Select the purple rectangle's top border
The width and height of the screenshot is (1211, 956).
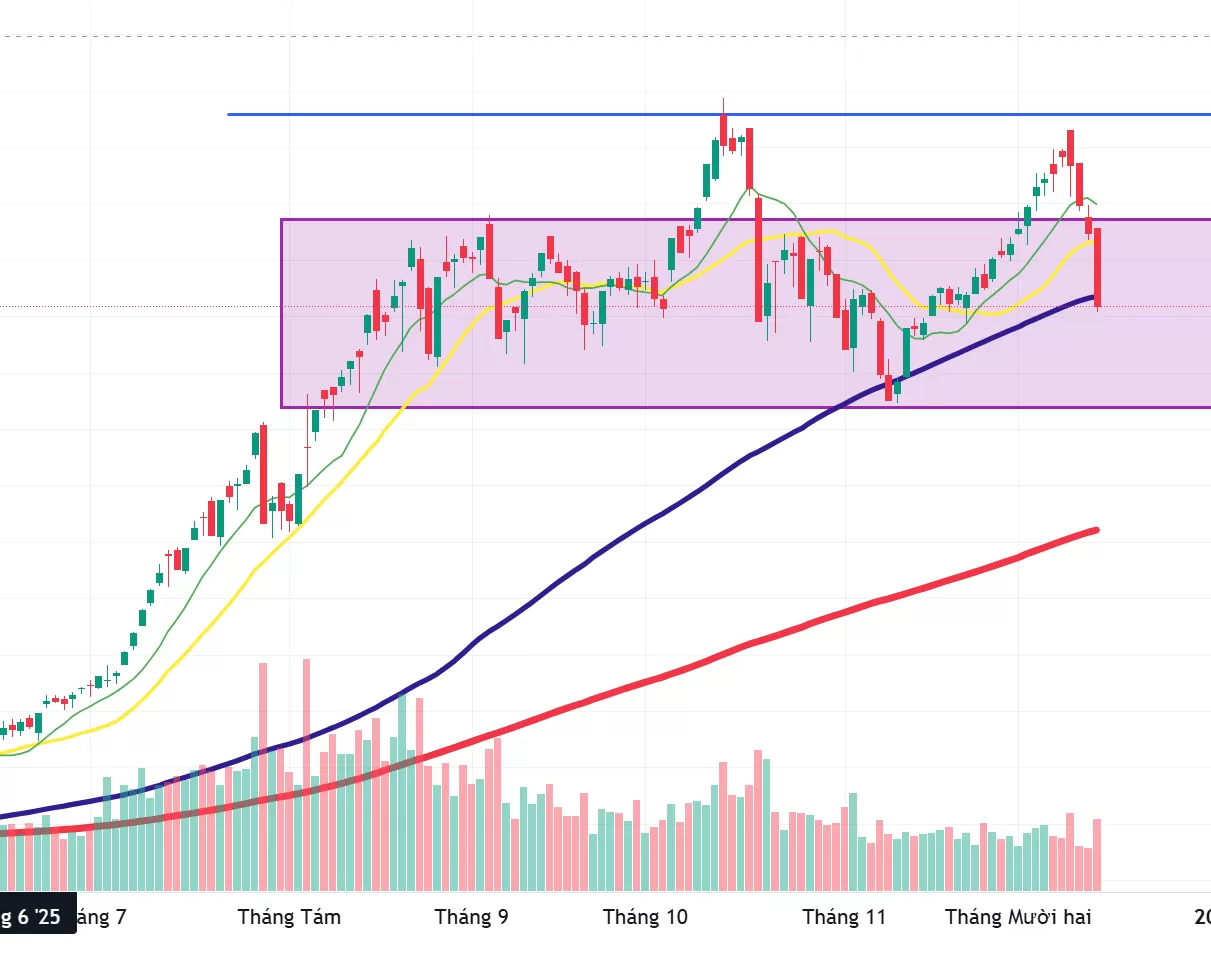(x=600, y=220)
